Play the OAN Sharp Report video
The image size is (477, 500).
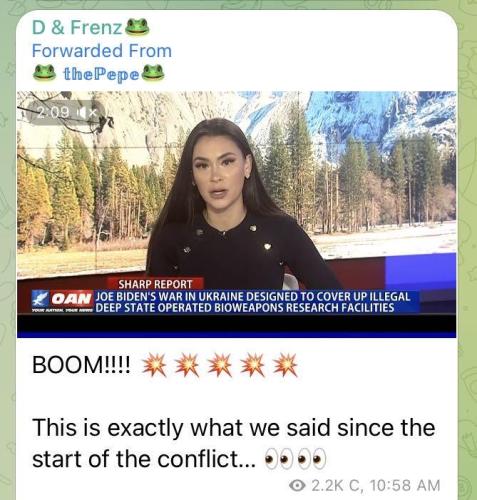[236, 214]
